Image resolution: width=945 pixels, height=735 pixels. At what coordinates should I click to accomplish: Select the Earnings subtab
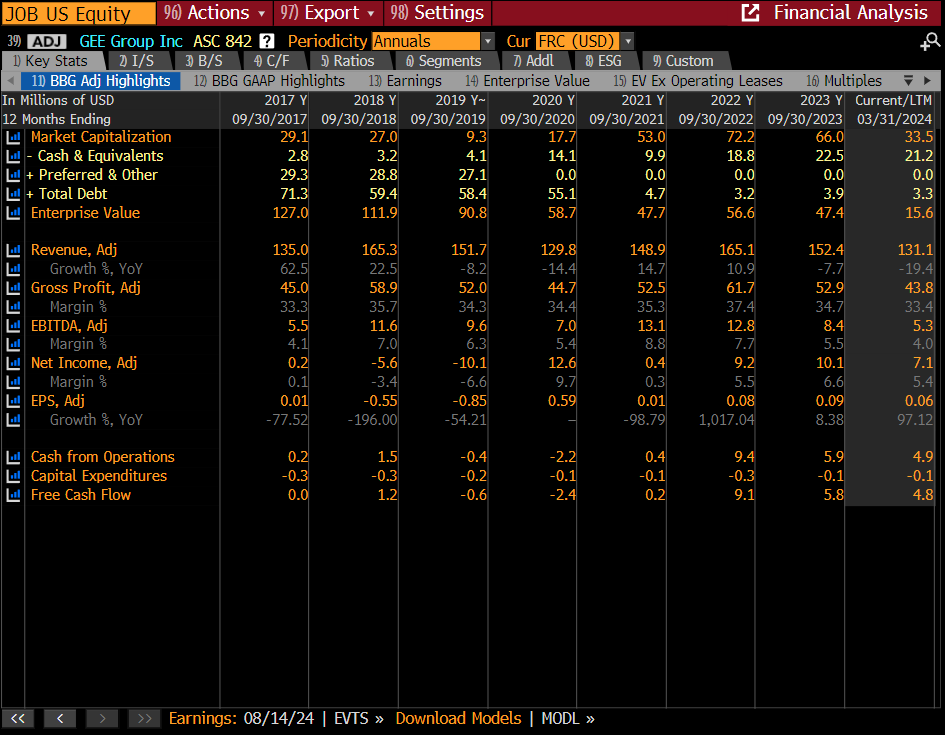click(405, 81)
